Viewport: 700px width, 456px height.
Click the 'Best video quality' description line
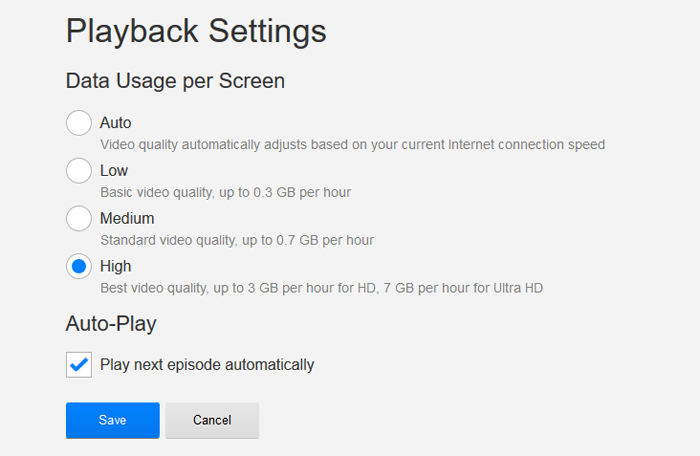(x=321, y=288)
